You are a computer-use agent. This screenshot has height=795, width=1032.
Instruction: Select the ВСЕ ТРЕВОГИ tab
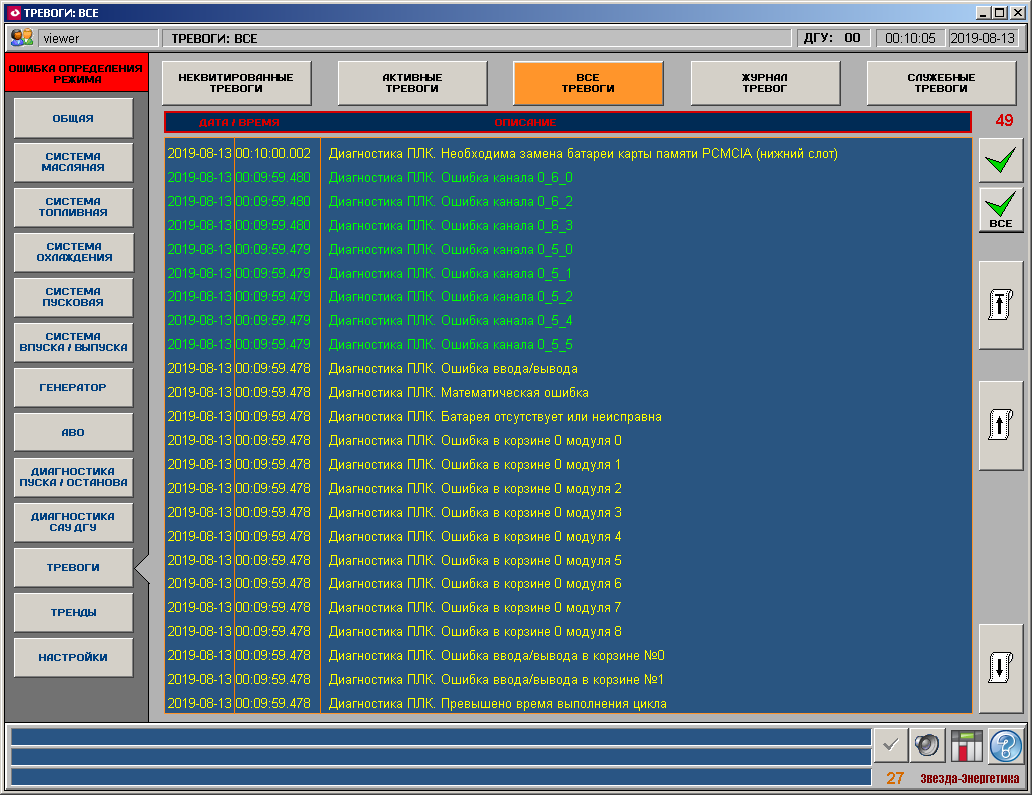588,83
